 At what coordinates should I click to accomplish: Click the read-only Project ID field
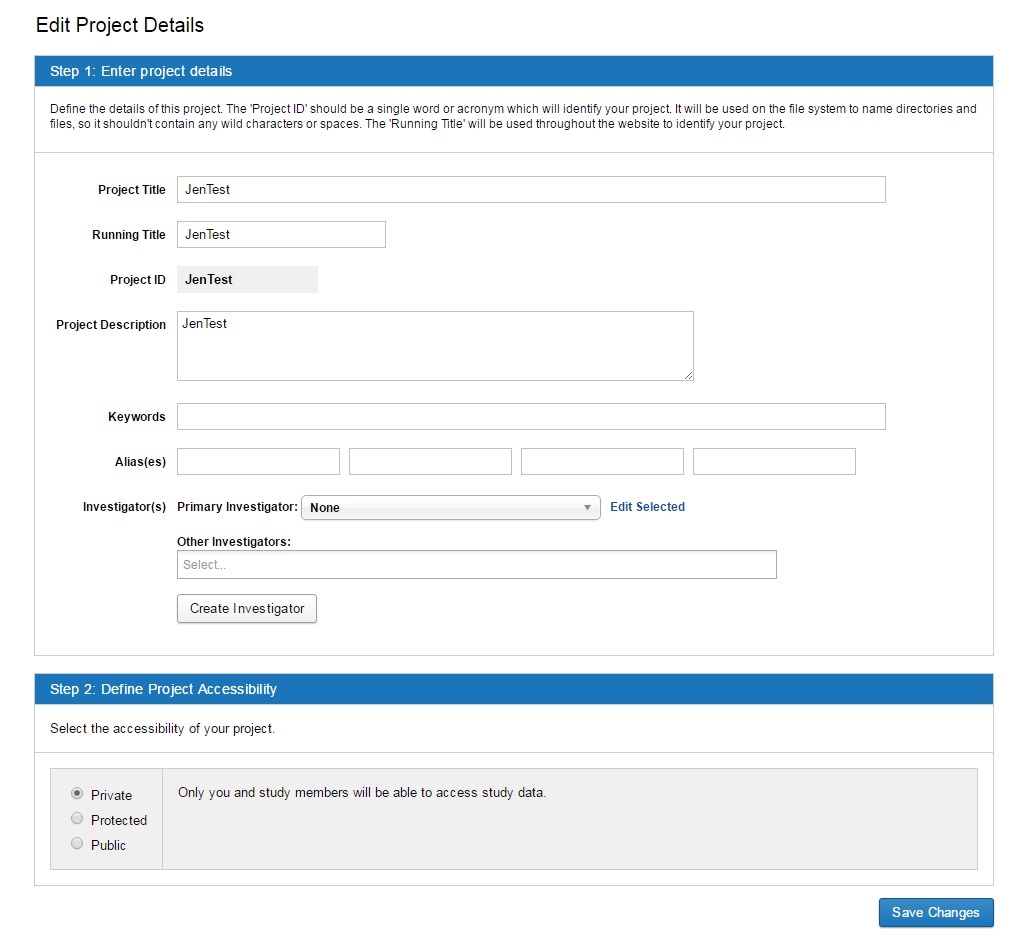pyautogui.click(x=246, y=279)
